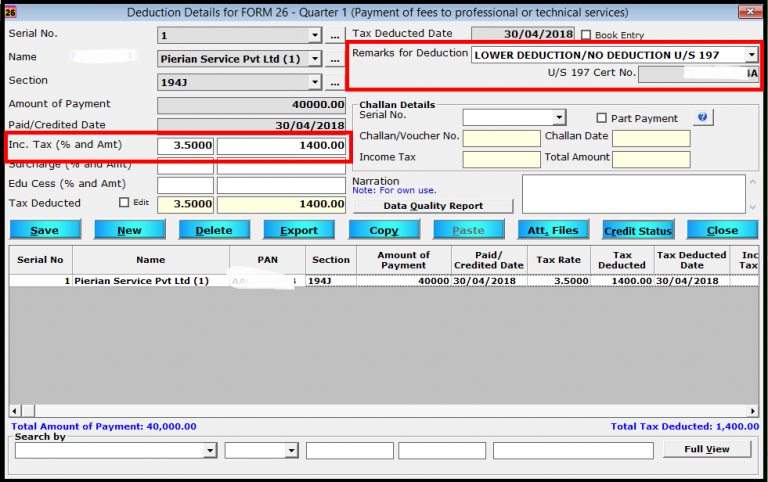The width and height of the screenshot is (768, 482).
Task: Click the second Search by text box
Action: [x=442, y=450]
